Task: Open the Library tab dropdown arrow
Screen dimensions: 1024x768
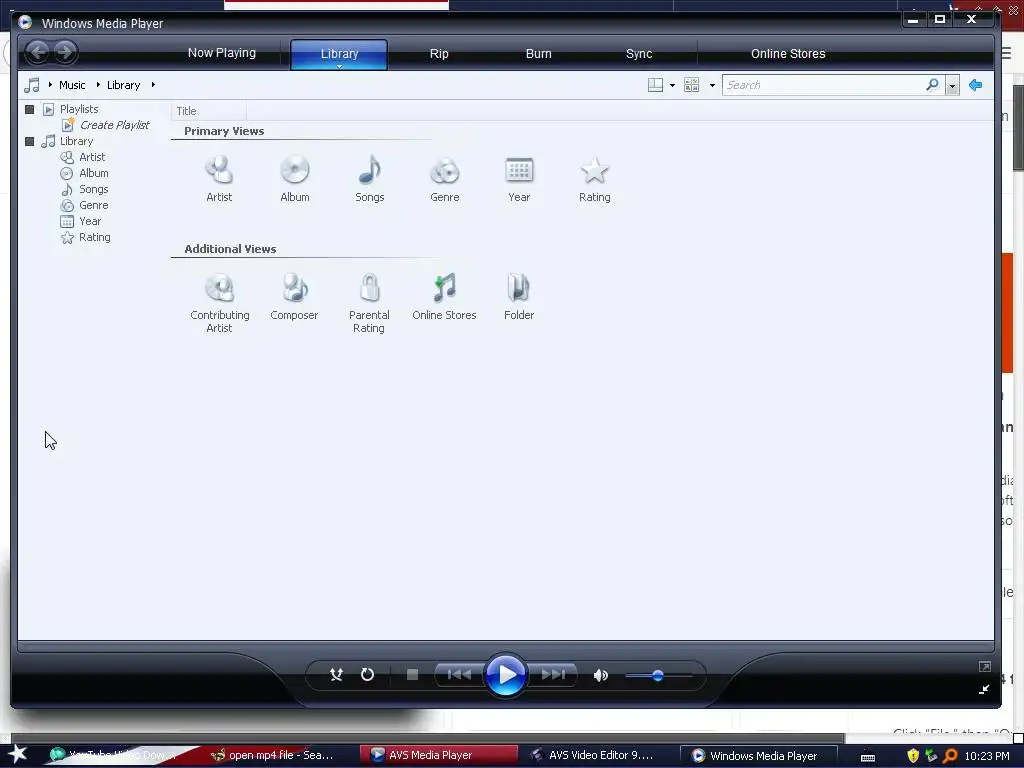Action: pos(339,66)
